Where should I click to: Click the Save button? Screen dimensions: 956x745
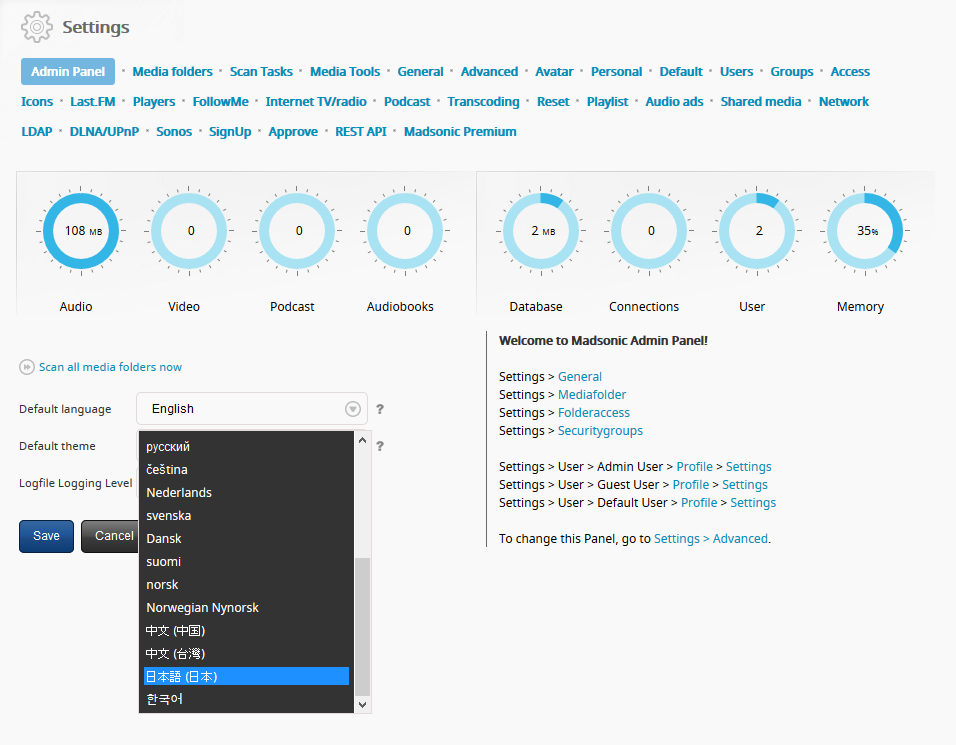[46, 536]
